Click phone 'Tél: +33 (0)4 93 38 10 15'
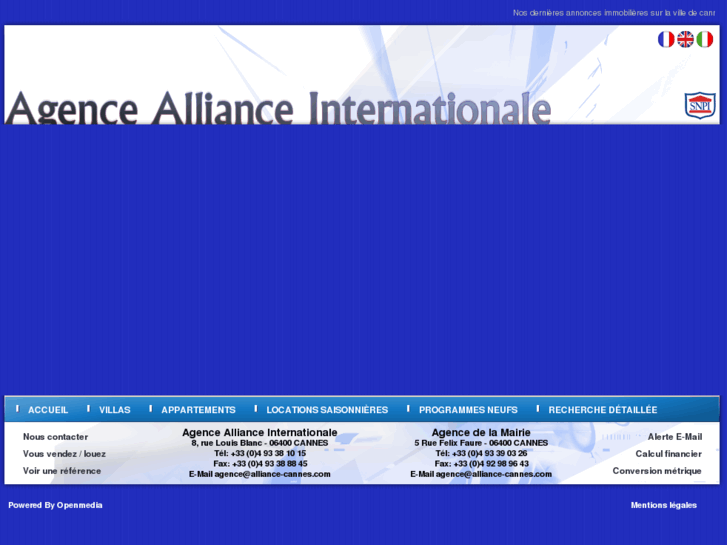Screen dimensions: 727x545 coord(260,453)
